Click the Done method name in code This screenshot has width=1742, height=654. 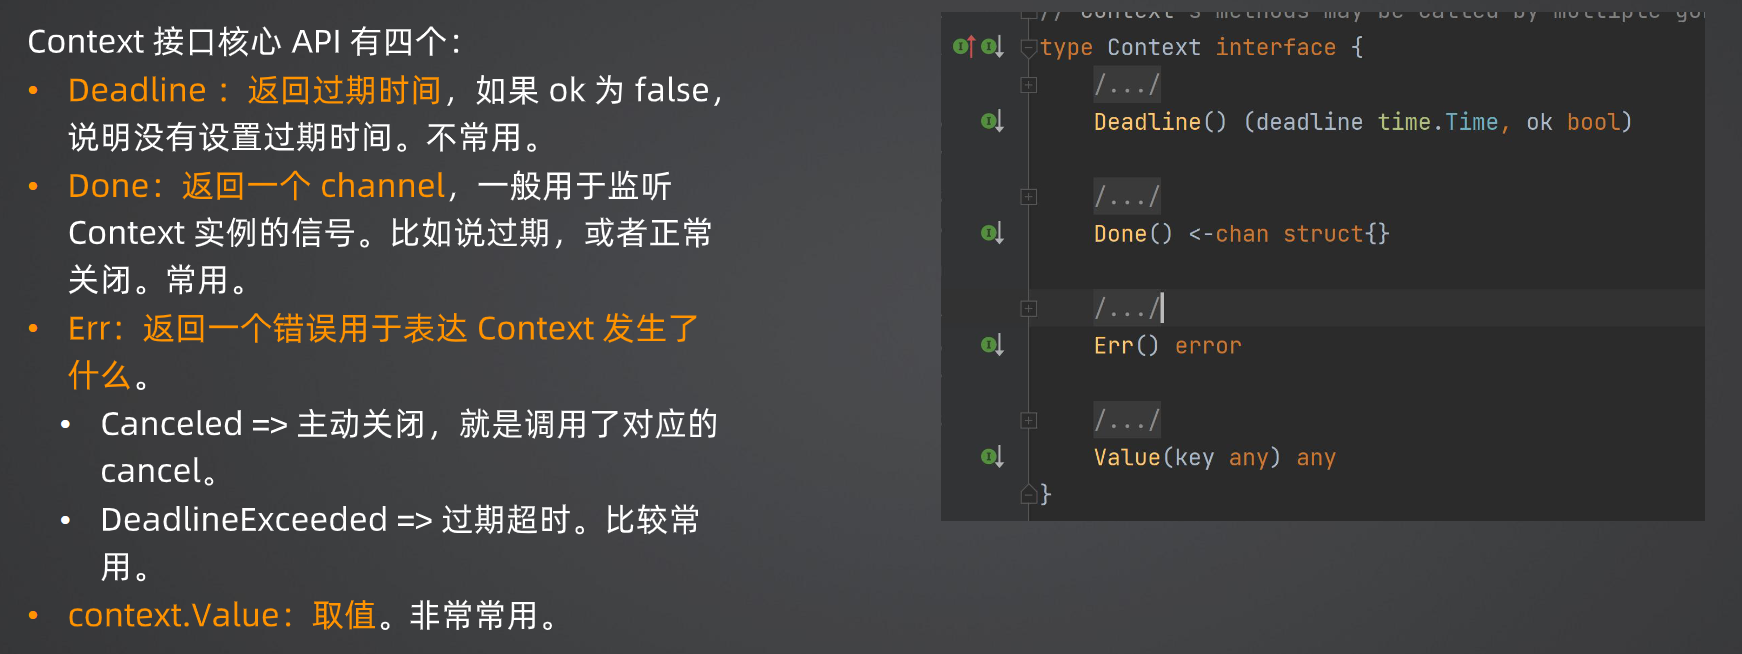pos(1120,234)
